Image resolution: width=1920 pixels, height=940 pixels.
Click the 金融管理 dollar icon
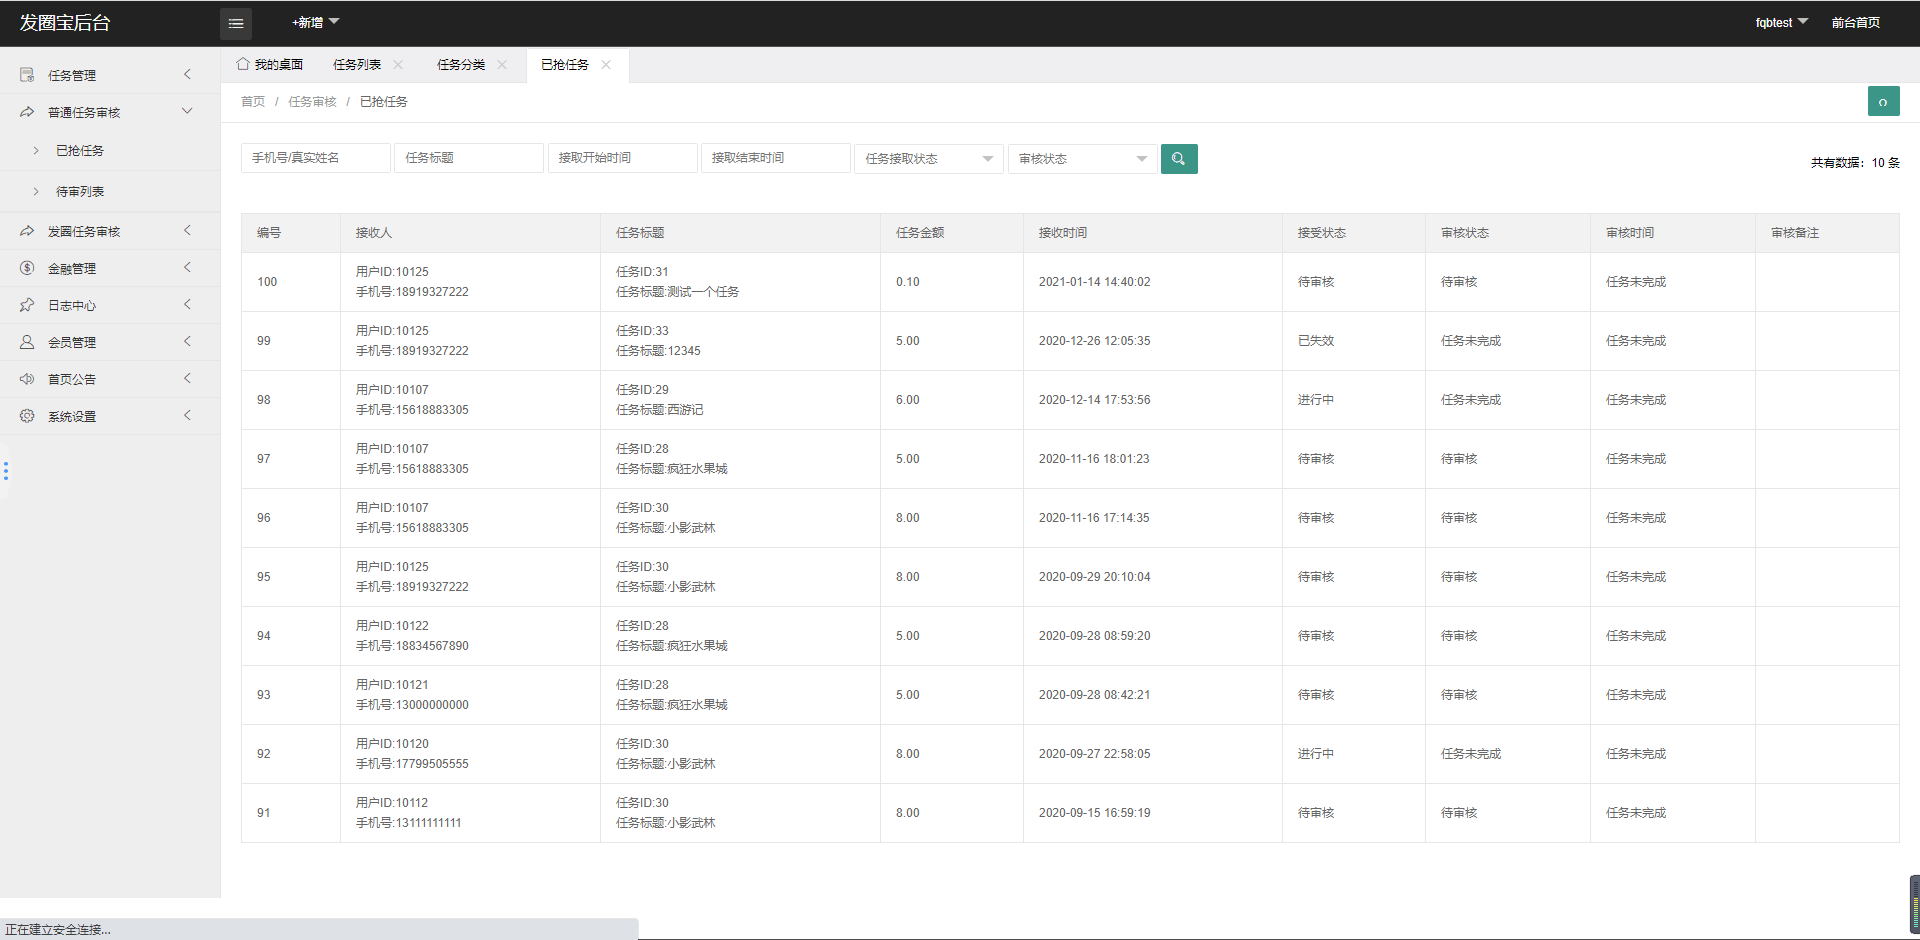27,268
